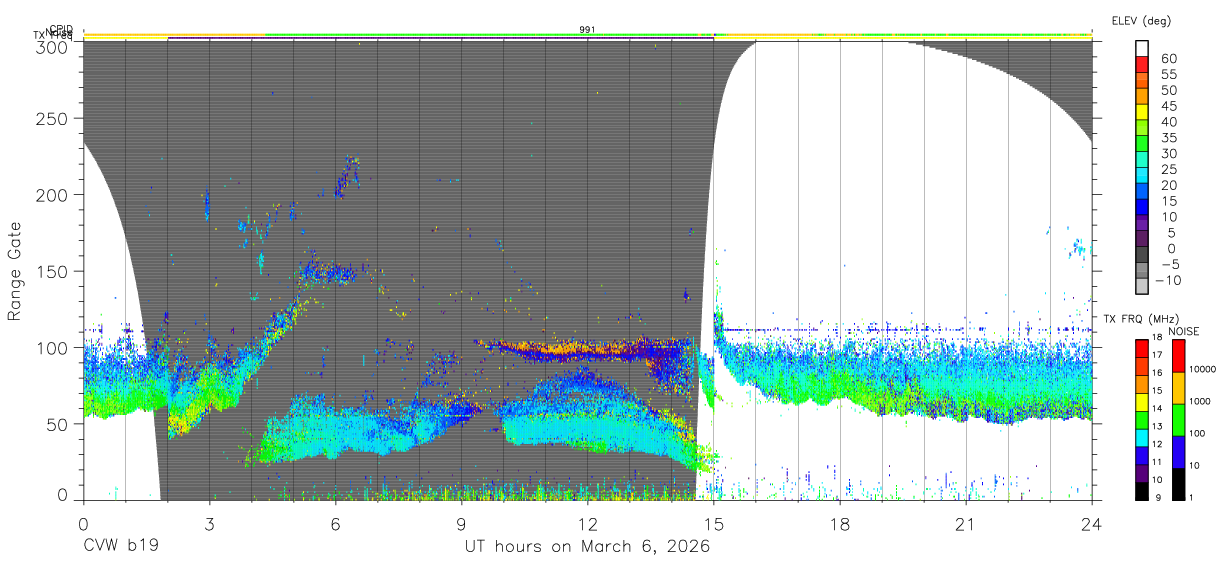Click the '100' tick on Range Gate axis
Viewport: 1228px width, 567px height.
coord(52,347)
